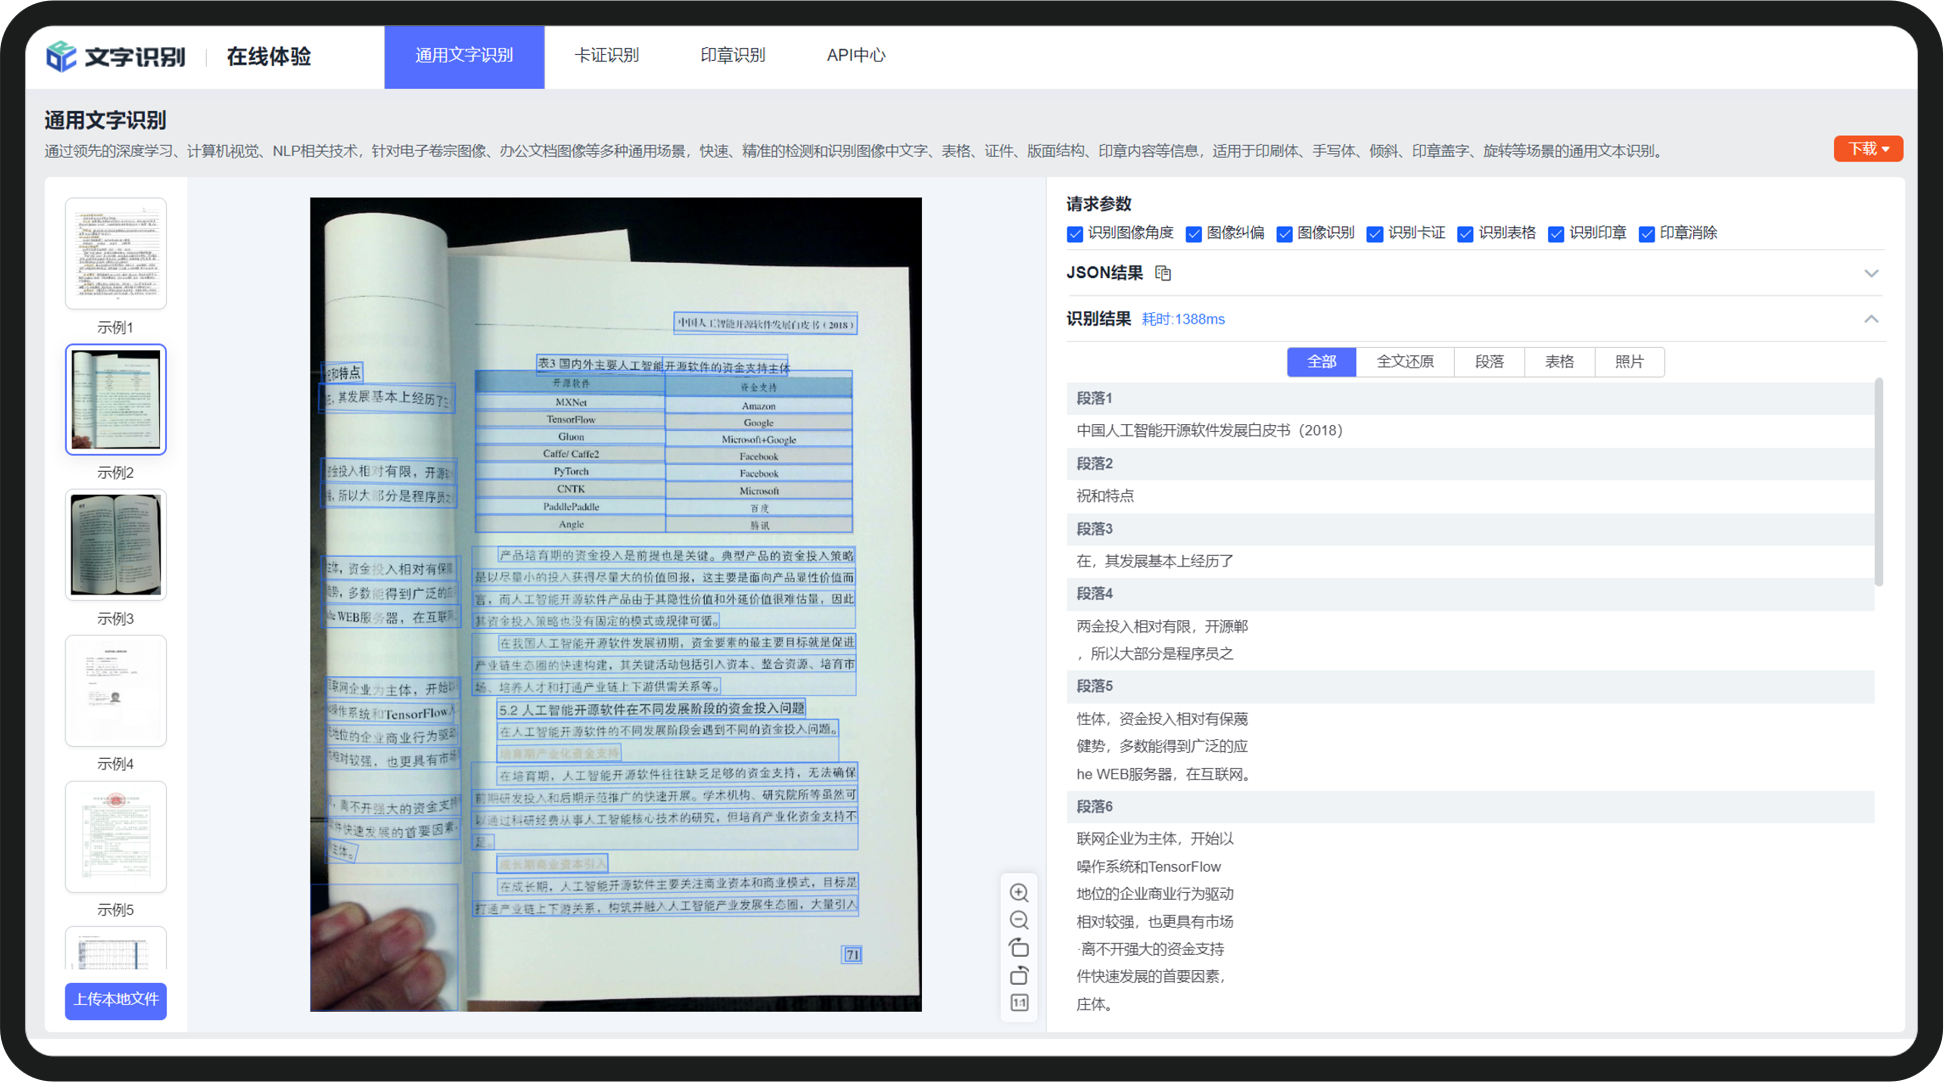The height and width of the screenshot is (1082, 1944).
Task: Show the 段落 results view
Action: [1489, 362]
